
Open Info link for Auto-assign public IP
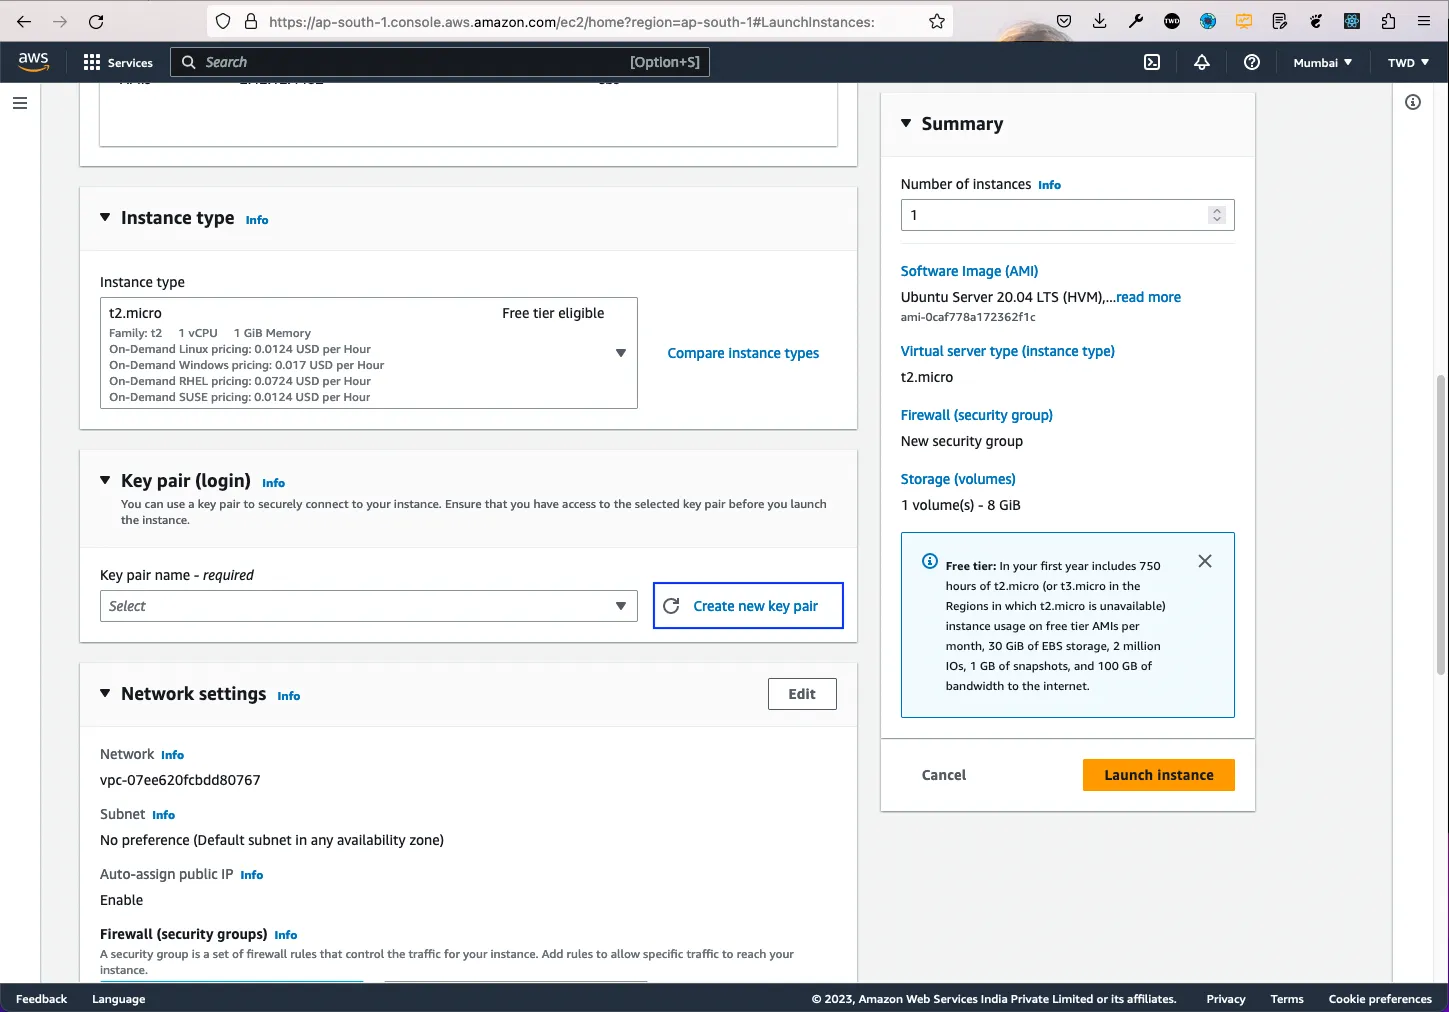[x=252, y=875]
